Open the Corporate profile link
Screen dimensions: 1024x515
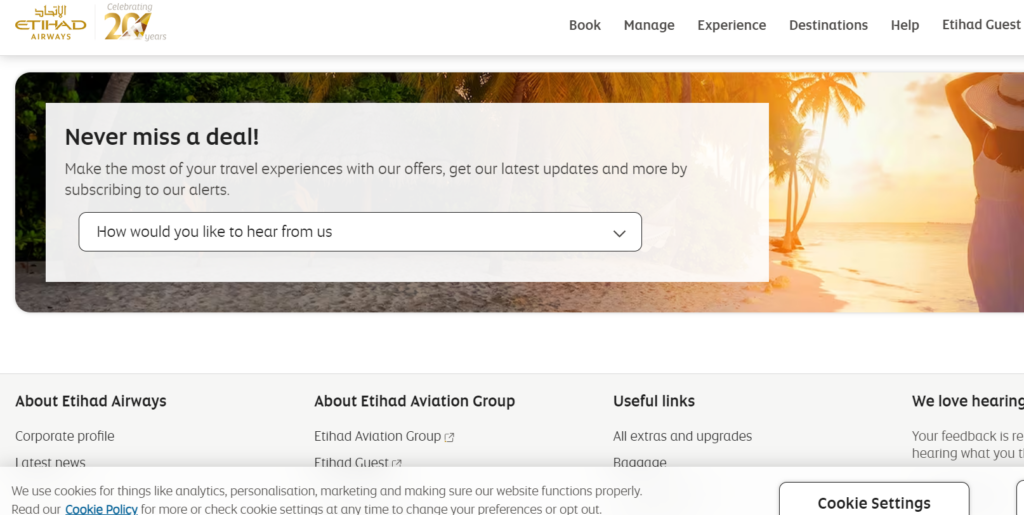65,436
